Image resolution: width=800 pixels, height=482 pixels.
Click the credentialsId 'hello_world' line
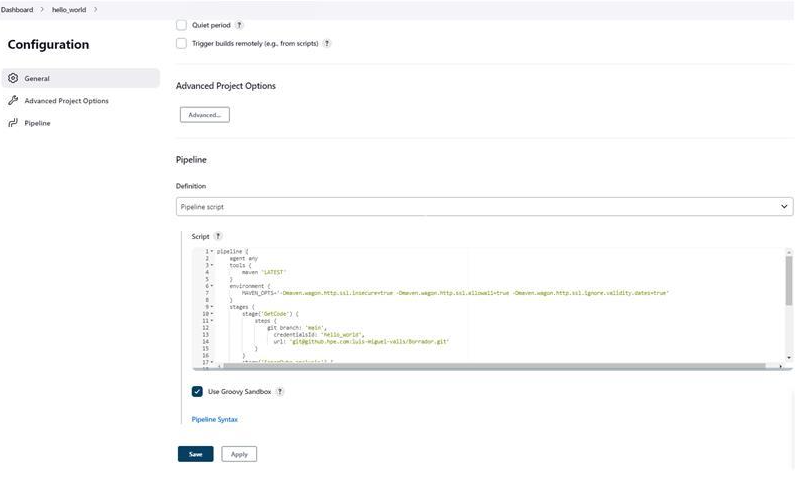click(319, 335)
